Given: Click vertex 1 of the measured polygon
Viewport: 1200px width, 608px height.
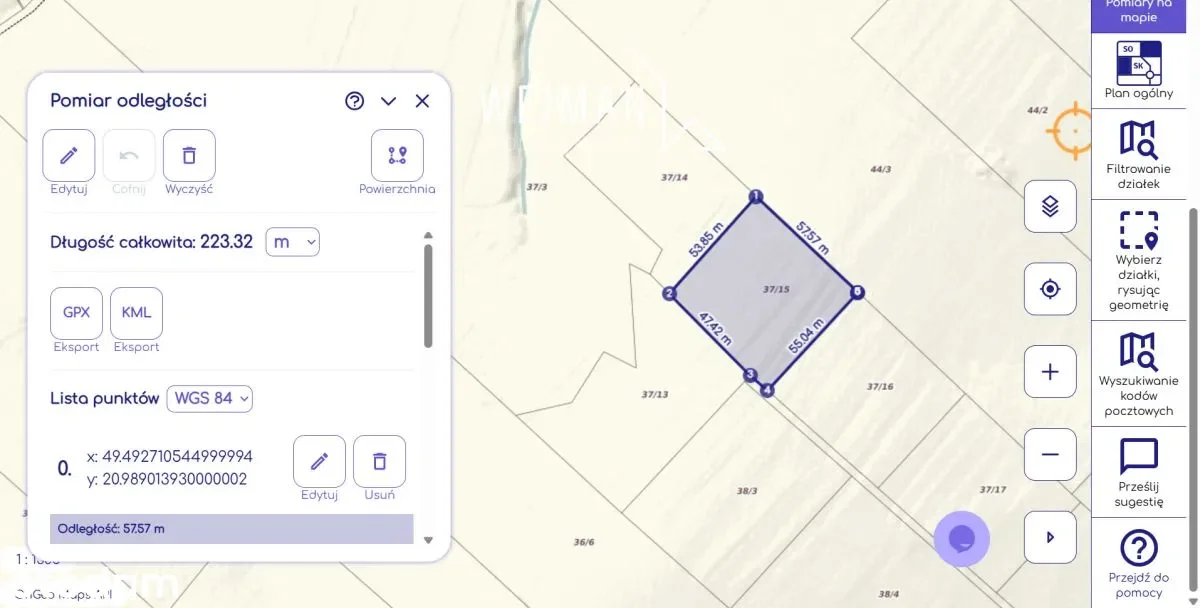Looking at the screenshot, I should [x=756, y=196].
